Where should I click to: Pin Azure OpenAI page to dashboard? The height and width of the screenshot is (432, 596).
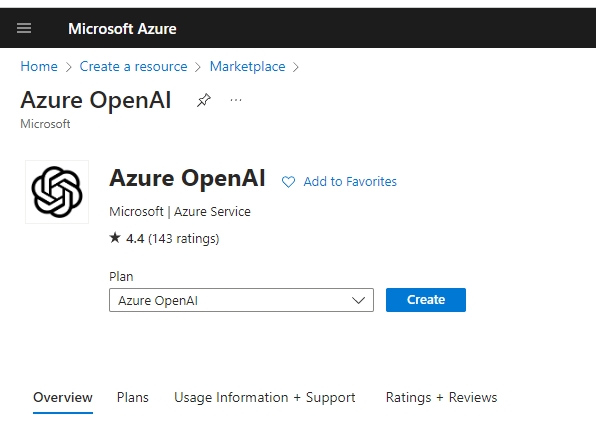[x=204, y=100]
